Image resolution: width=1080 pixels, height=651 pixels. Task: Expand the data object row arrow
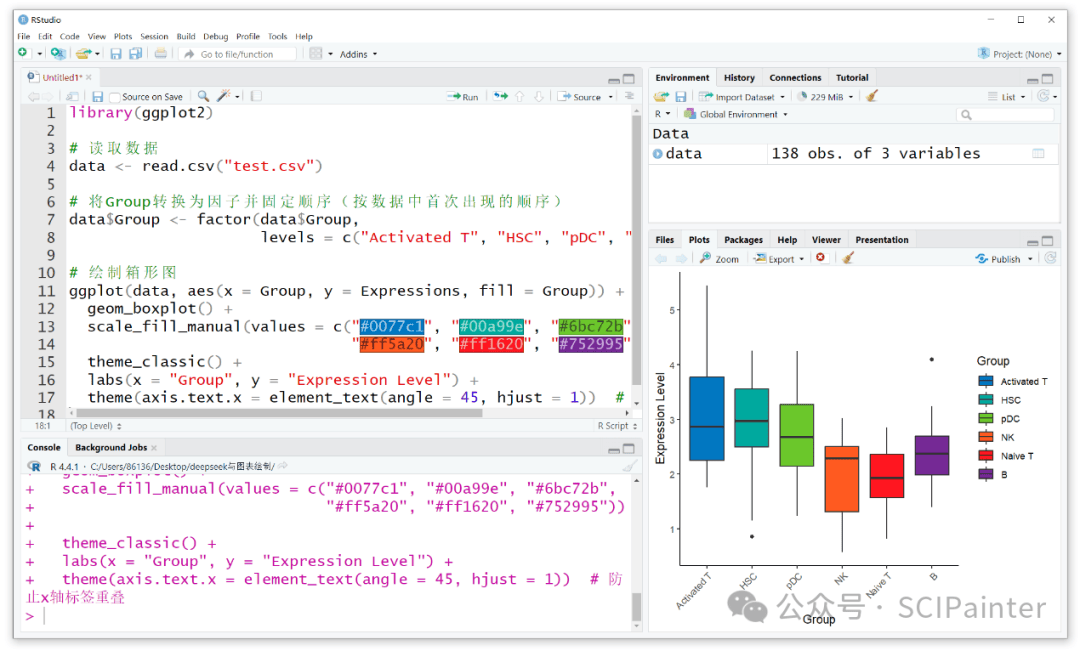658,154
